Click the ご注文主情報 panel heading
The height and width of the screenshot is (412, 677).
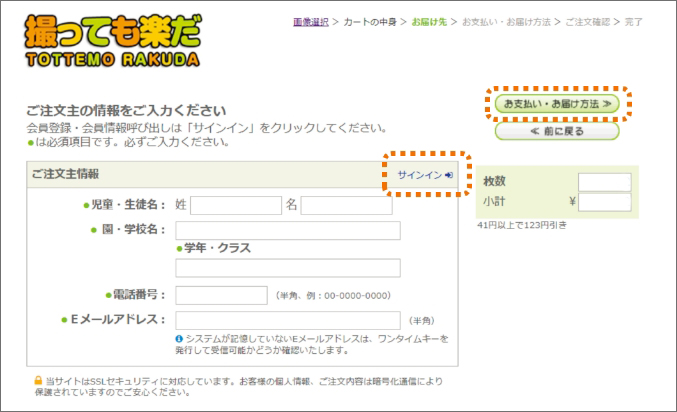click(65, 174)
